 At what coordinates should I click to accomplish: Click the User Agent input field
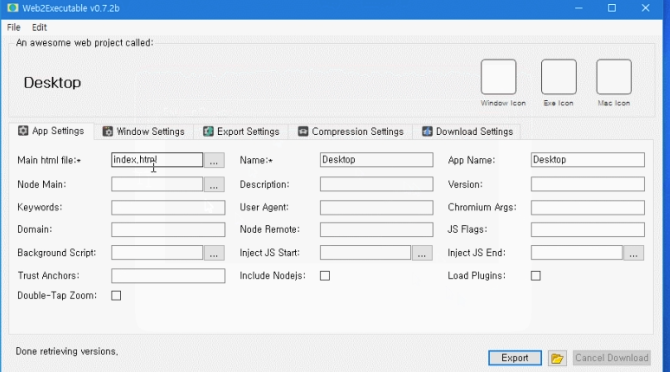pos(376,207)
